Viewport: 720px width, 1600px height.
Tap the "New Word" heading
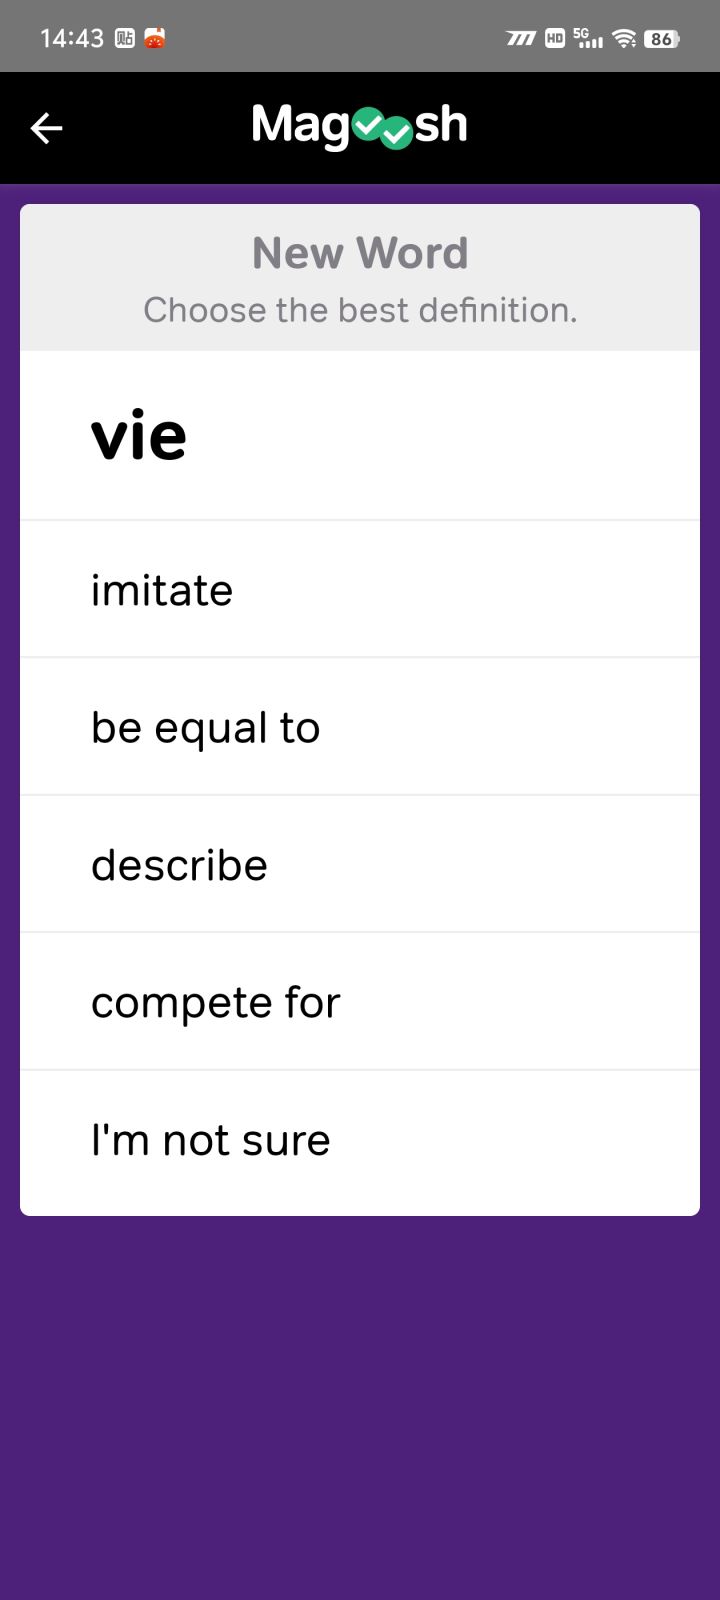tap(360, 253)
